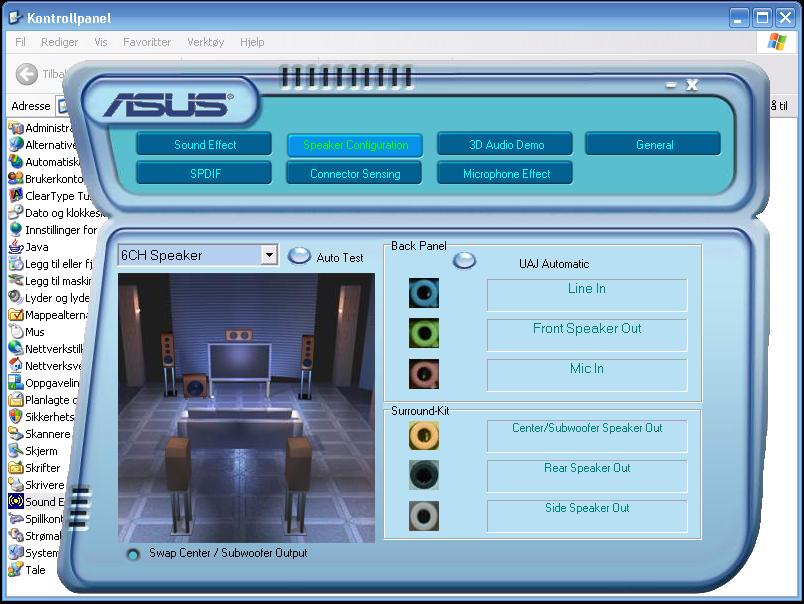804x604 pixels.
Task: Click the Java control panel icon
Action: coord(16,247)
